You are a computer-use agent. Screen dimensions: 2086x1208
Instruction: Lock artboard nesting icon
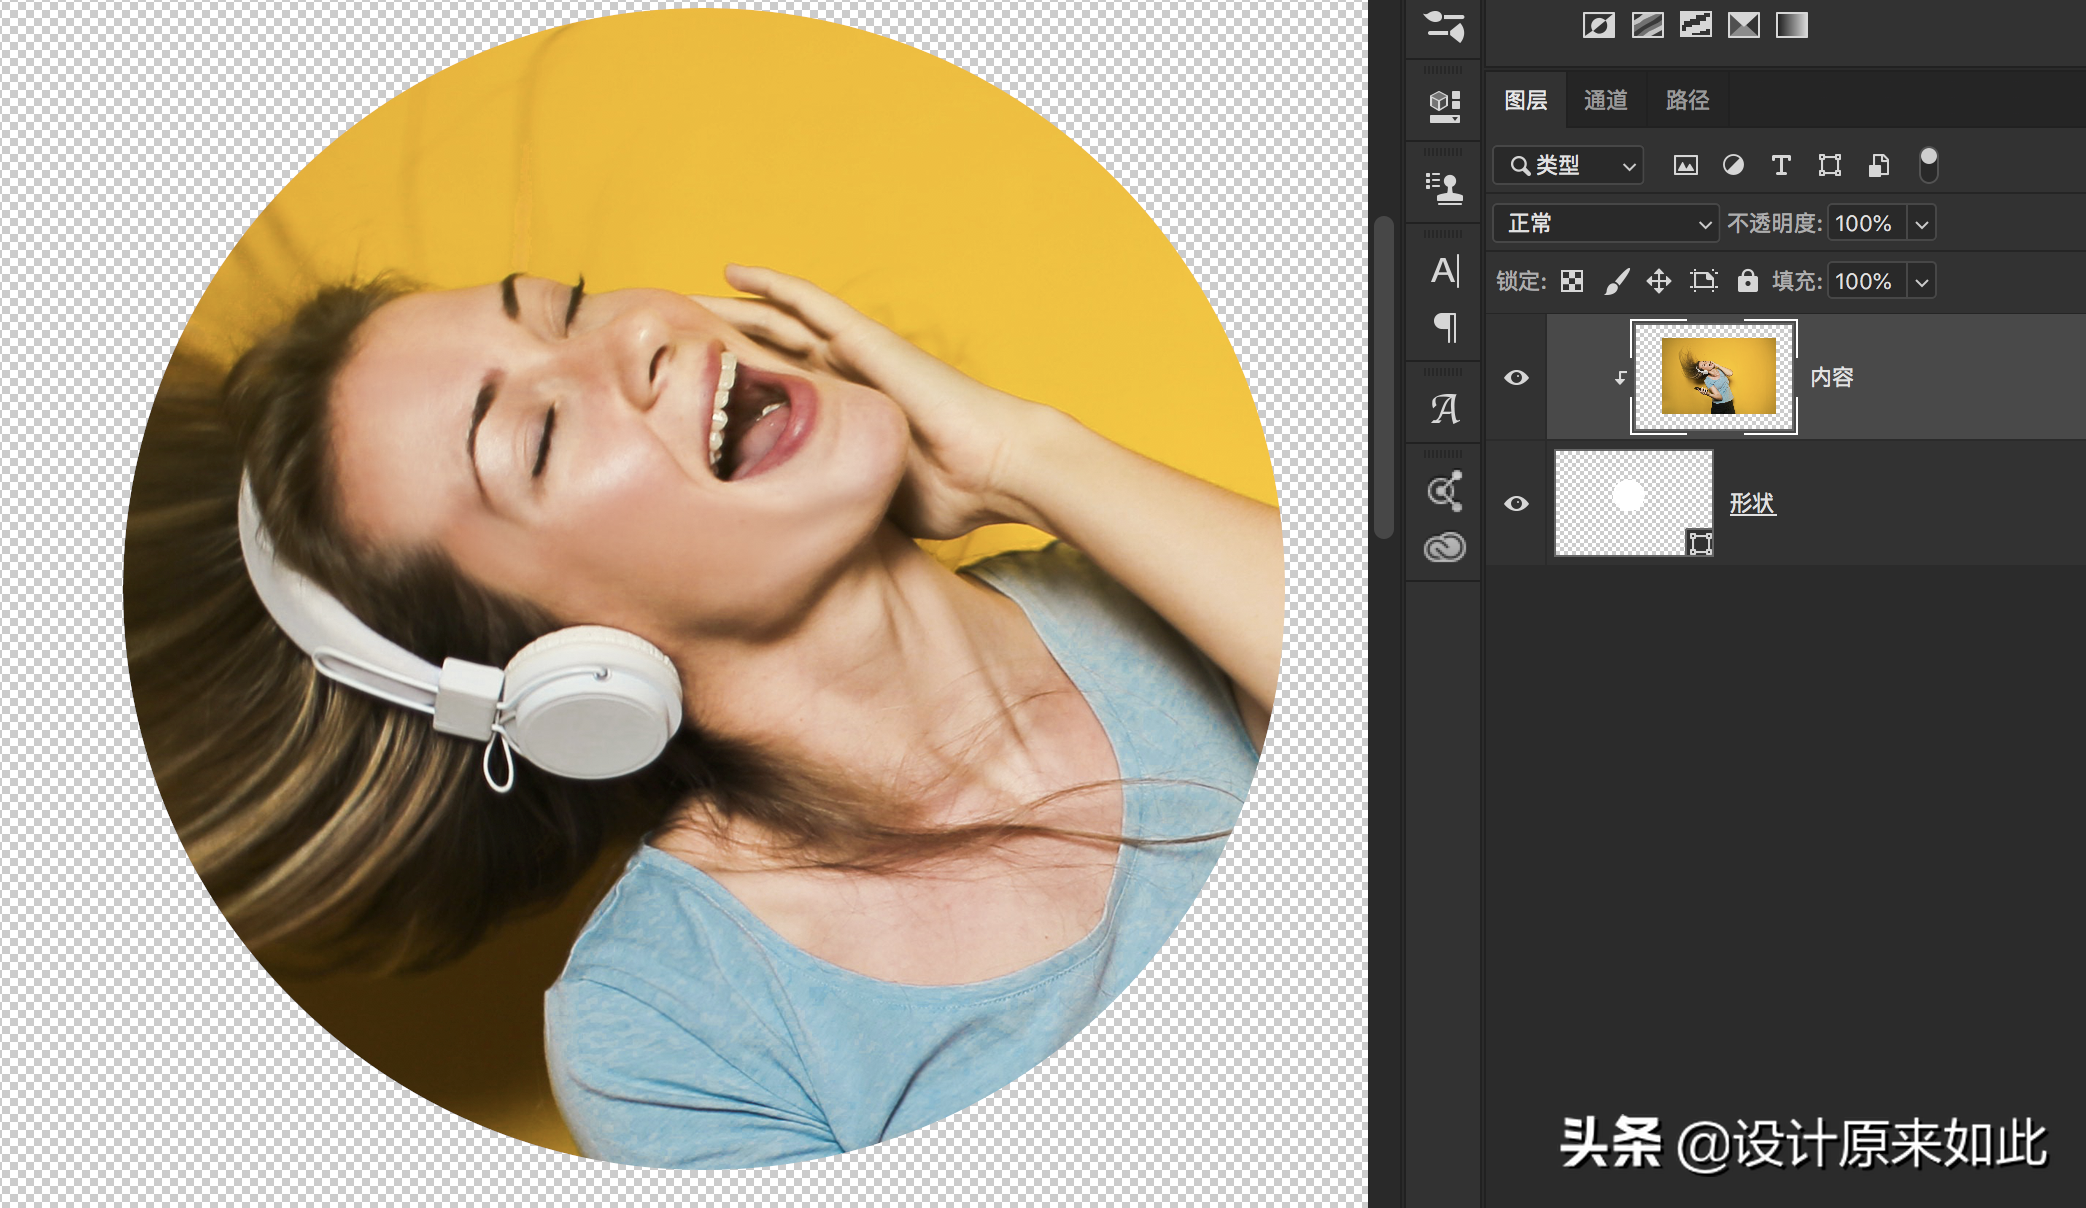point(1703,282)
